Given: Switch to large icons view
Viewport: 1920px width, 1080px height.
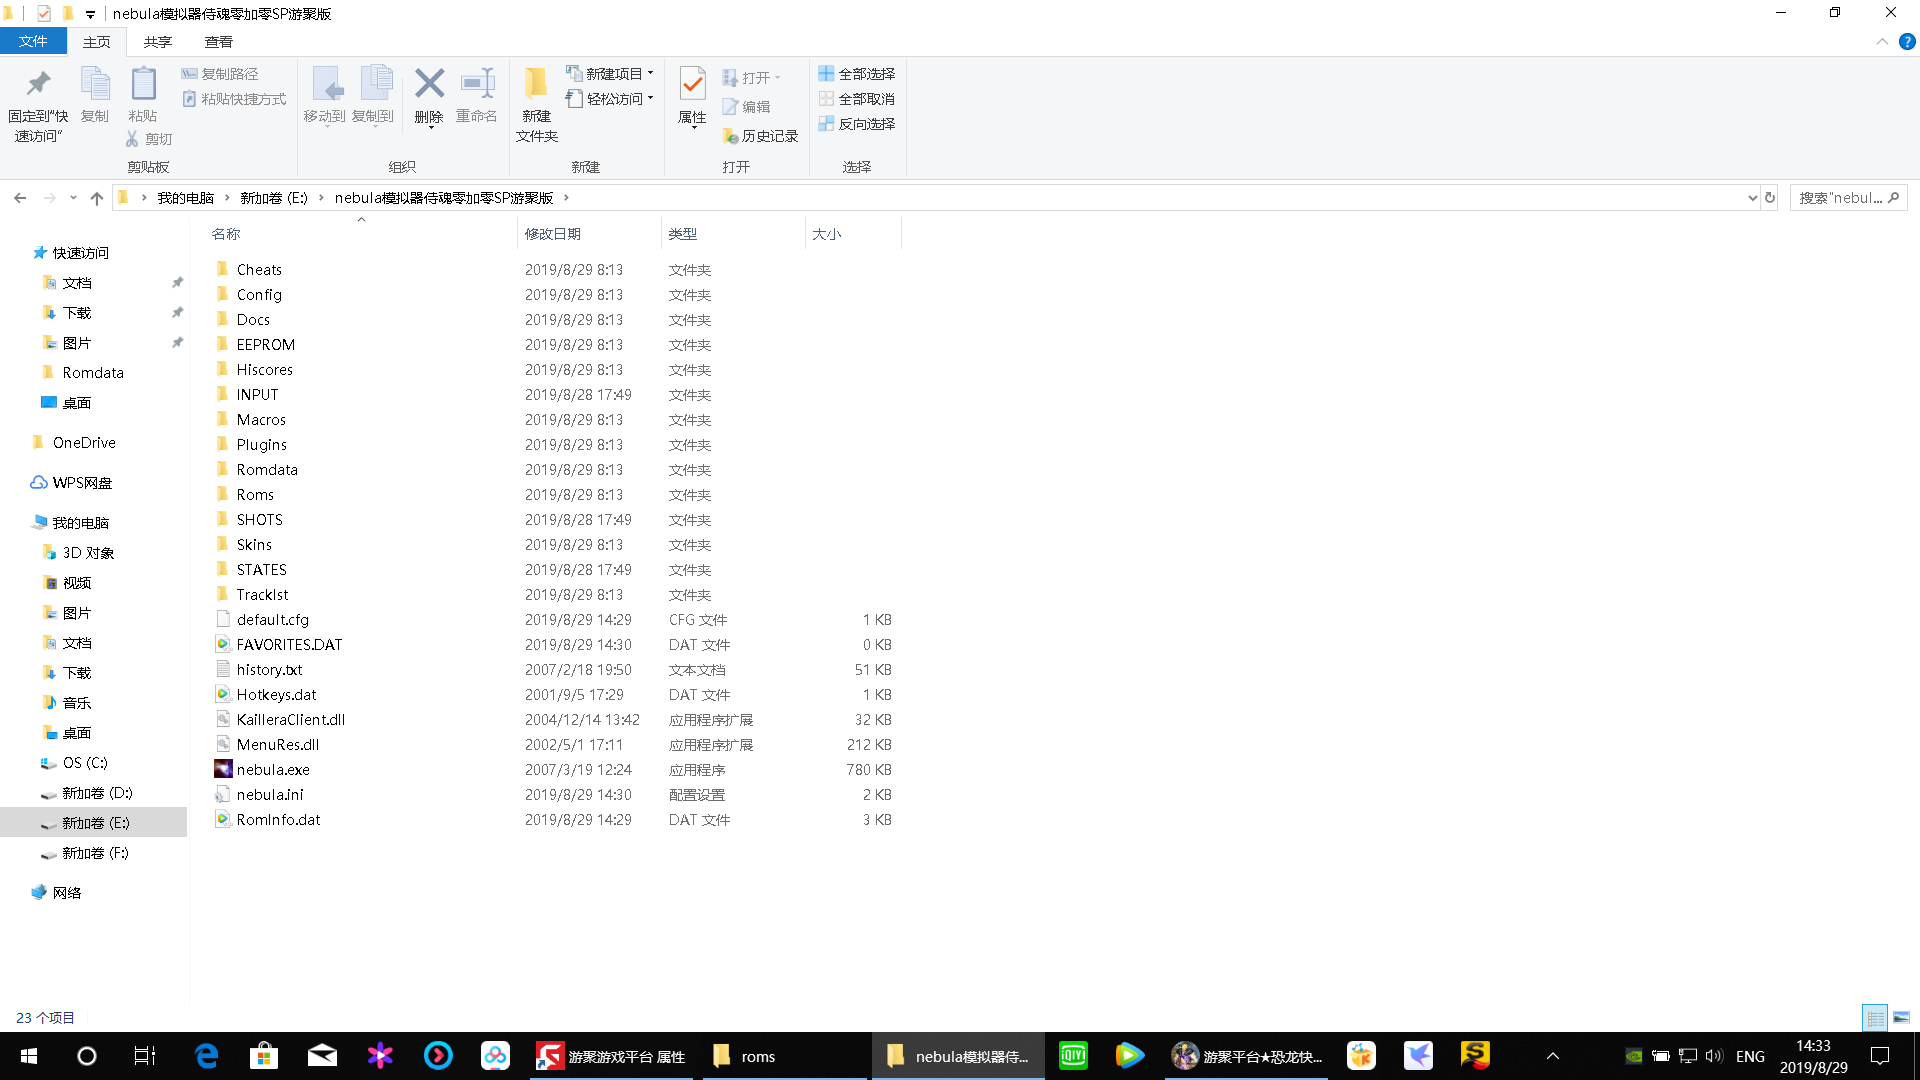Looking at the screenshot, I should tap(1901, 1017).
